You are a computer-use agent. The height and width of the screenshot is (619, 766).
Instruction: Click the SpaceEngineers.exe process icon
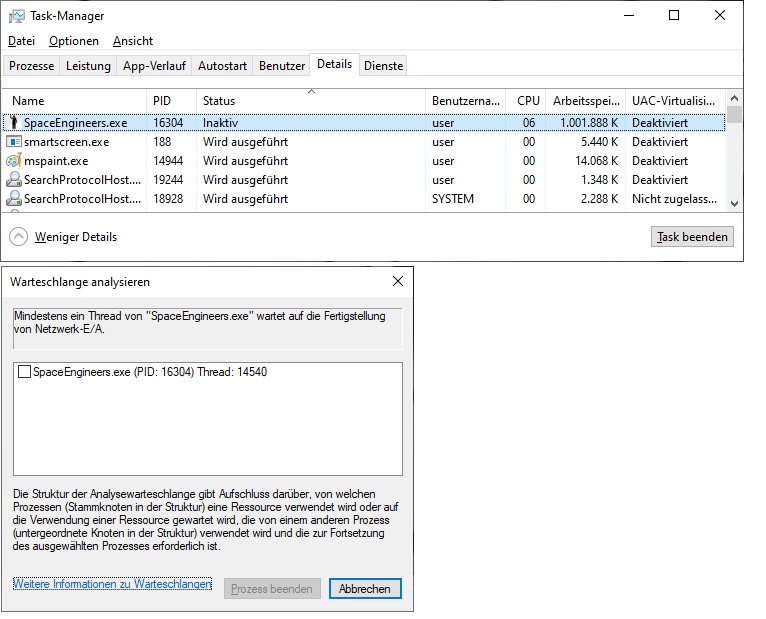pyautogui.click(x=14, y=122)
